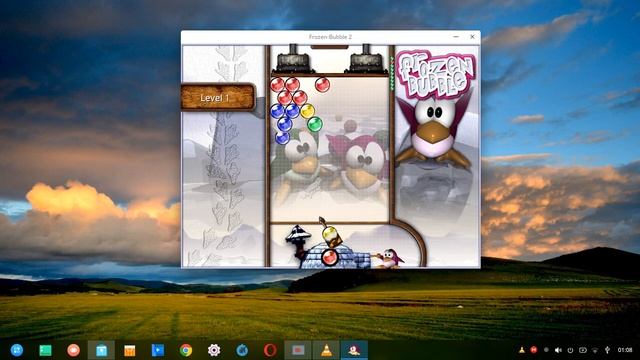The image size is (640, 360).
Task: Click the next red bubble on the igloo
Action: [x=329, y=257]
